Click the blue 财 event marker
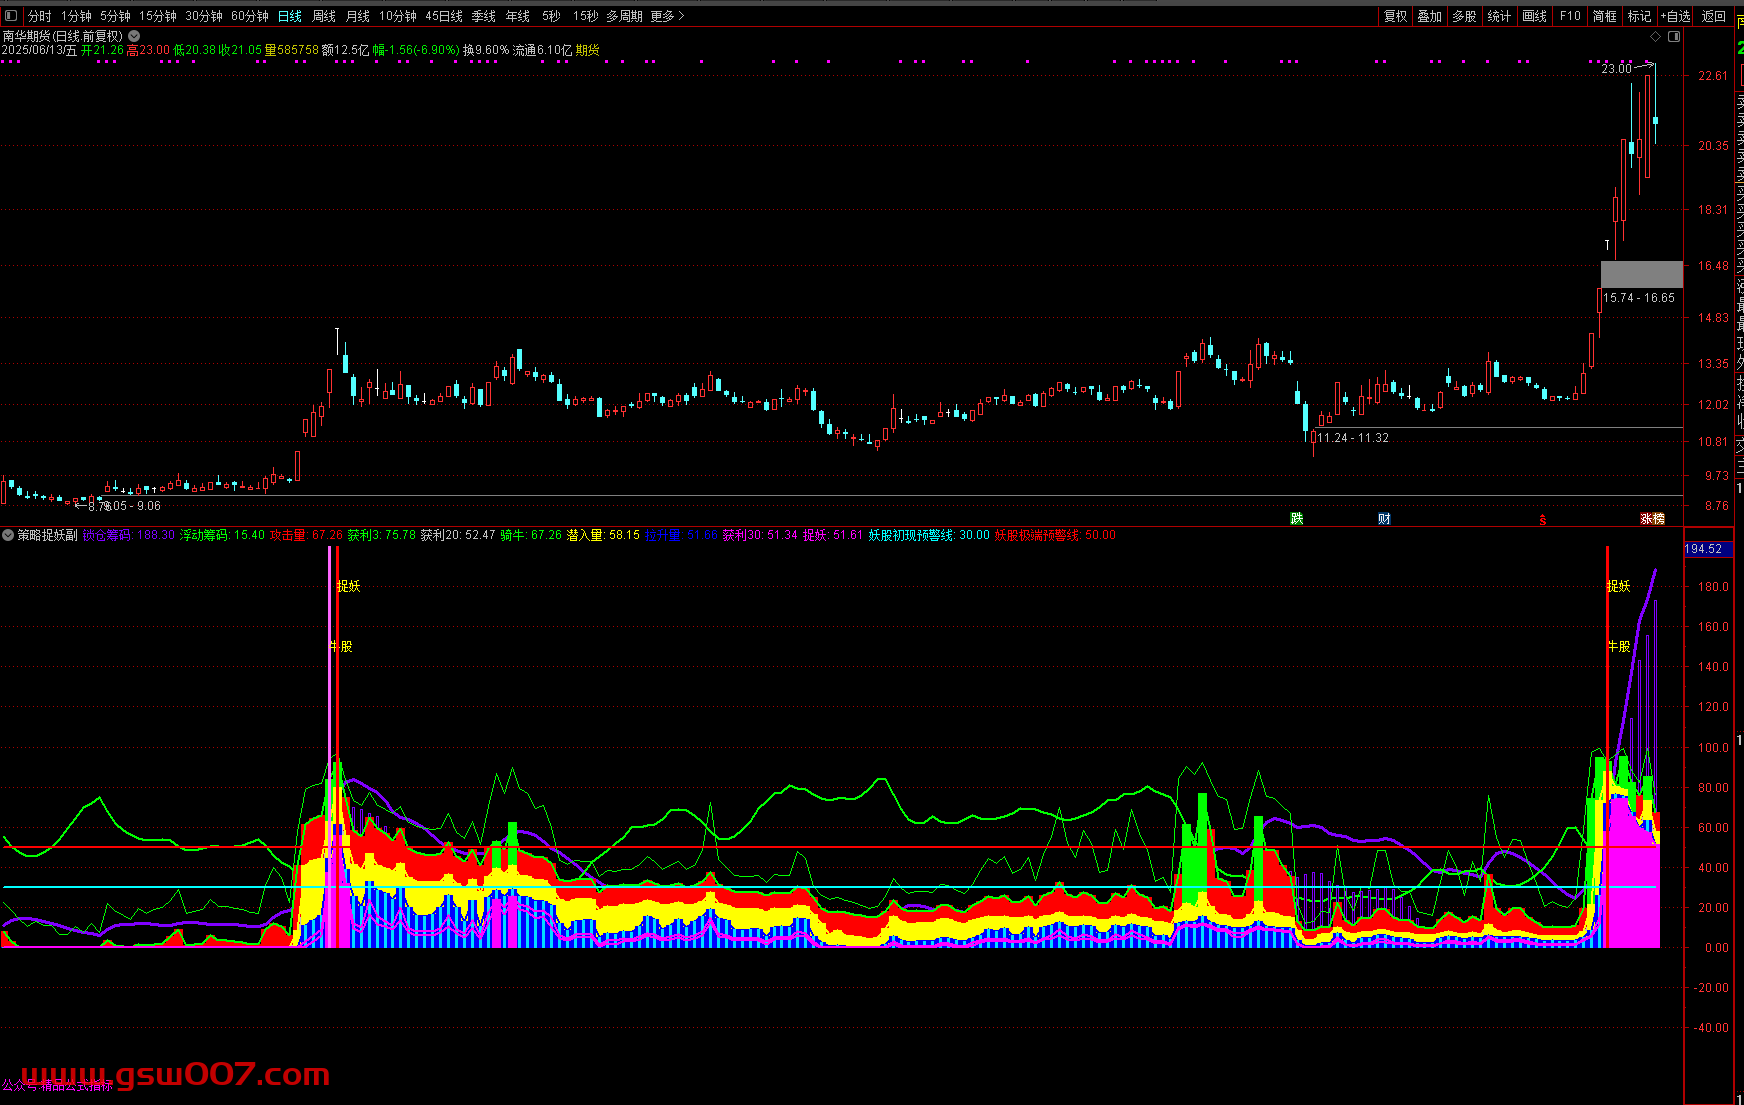 coord(1384,518)
